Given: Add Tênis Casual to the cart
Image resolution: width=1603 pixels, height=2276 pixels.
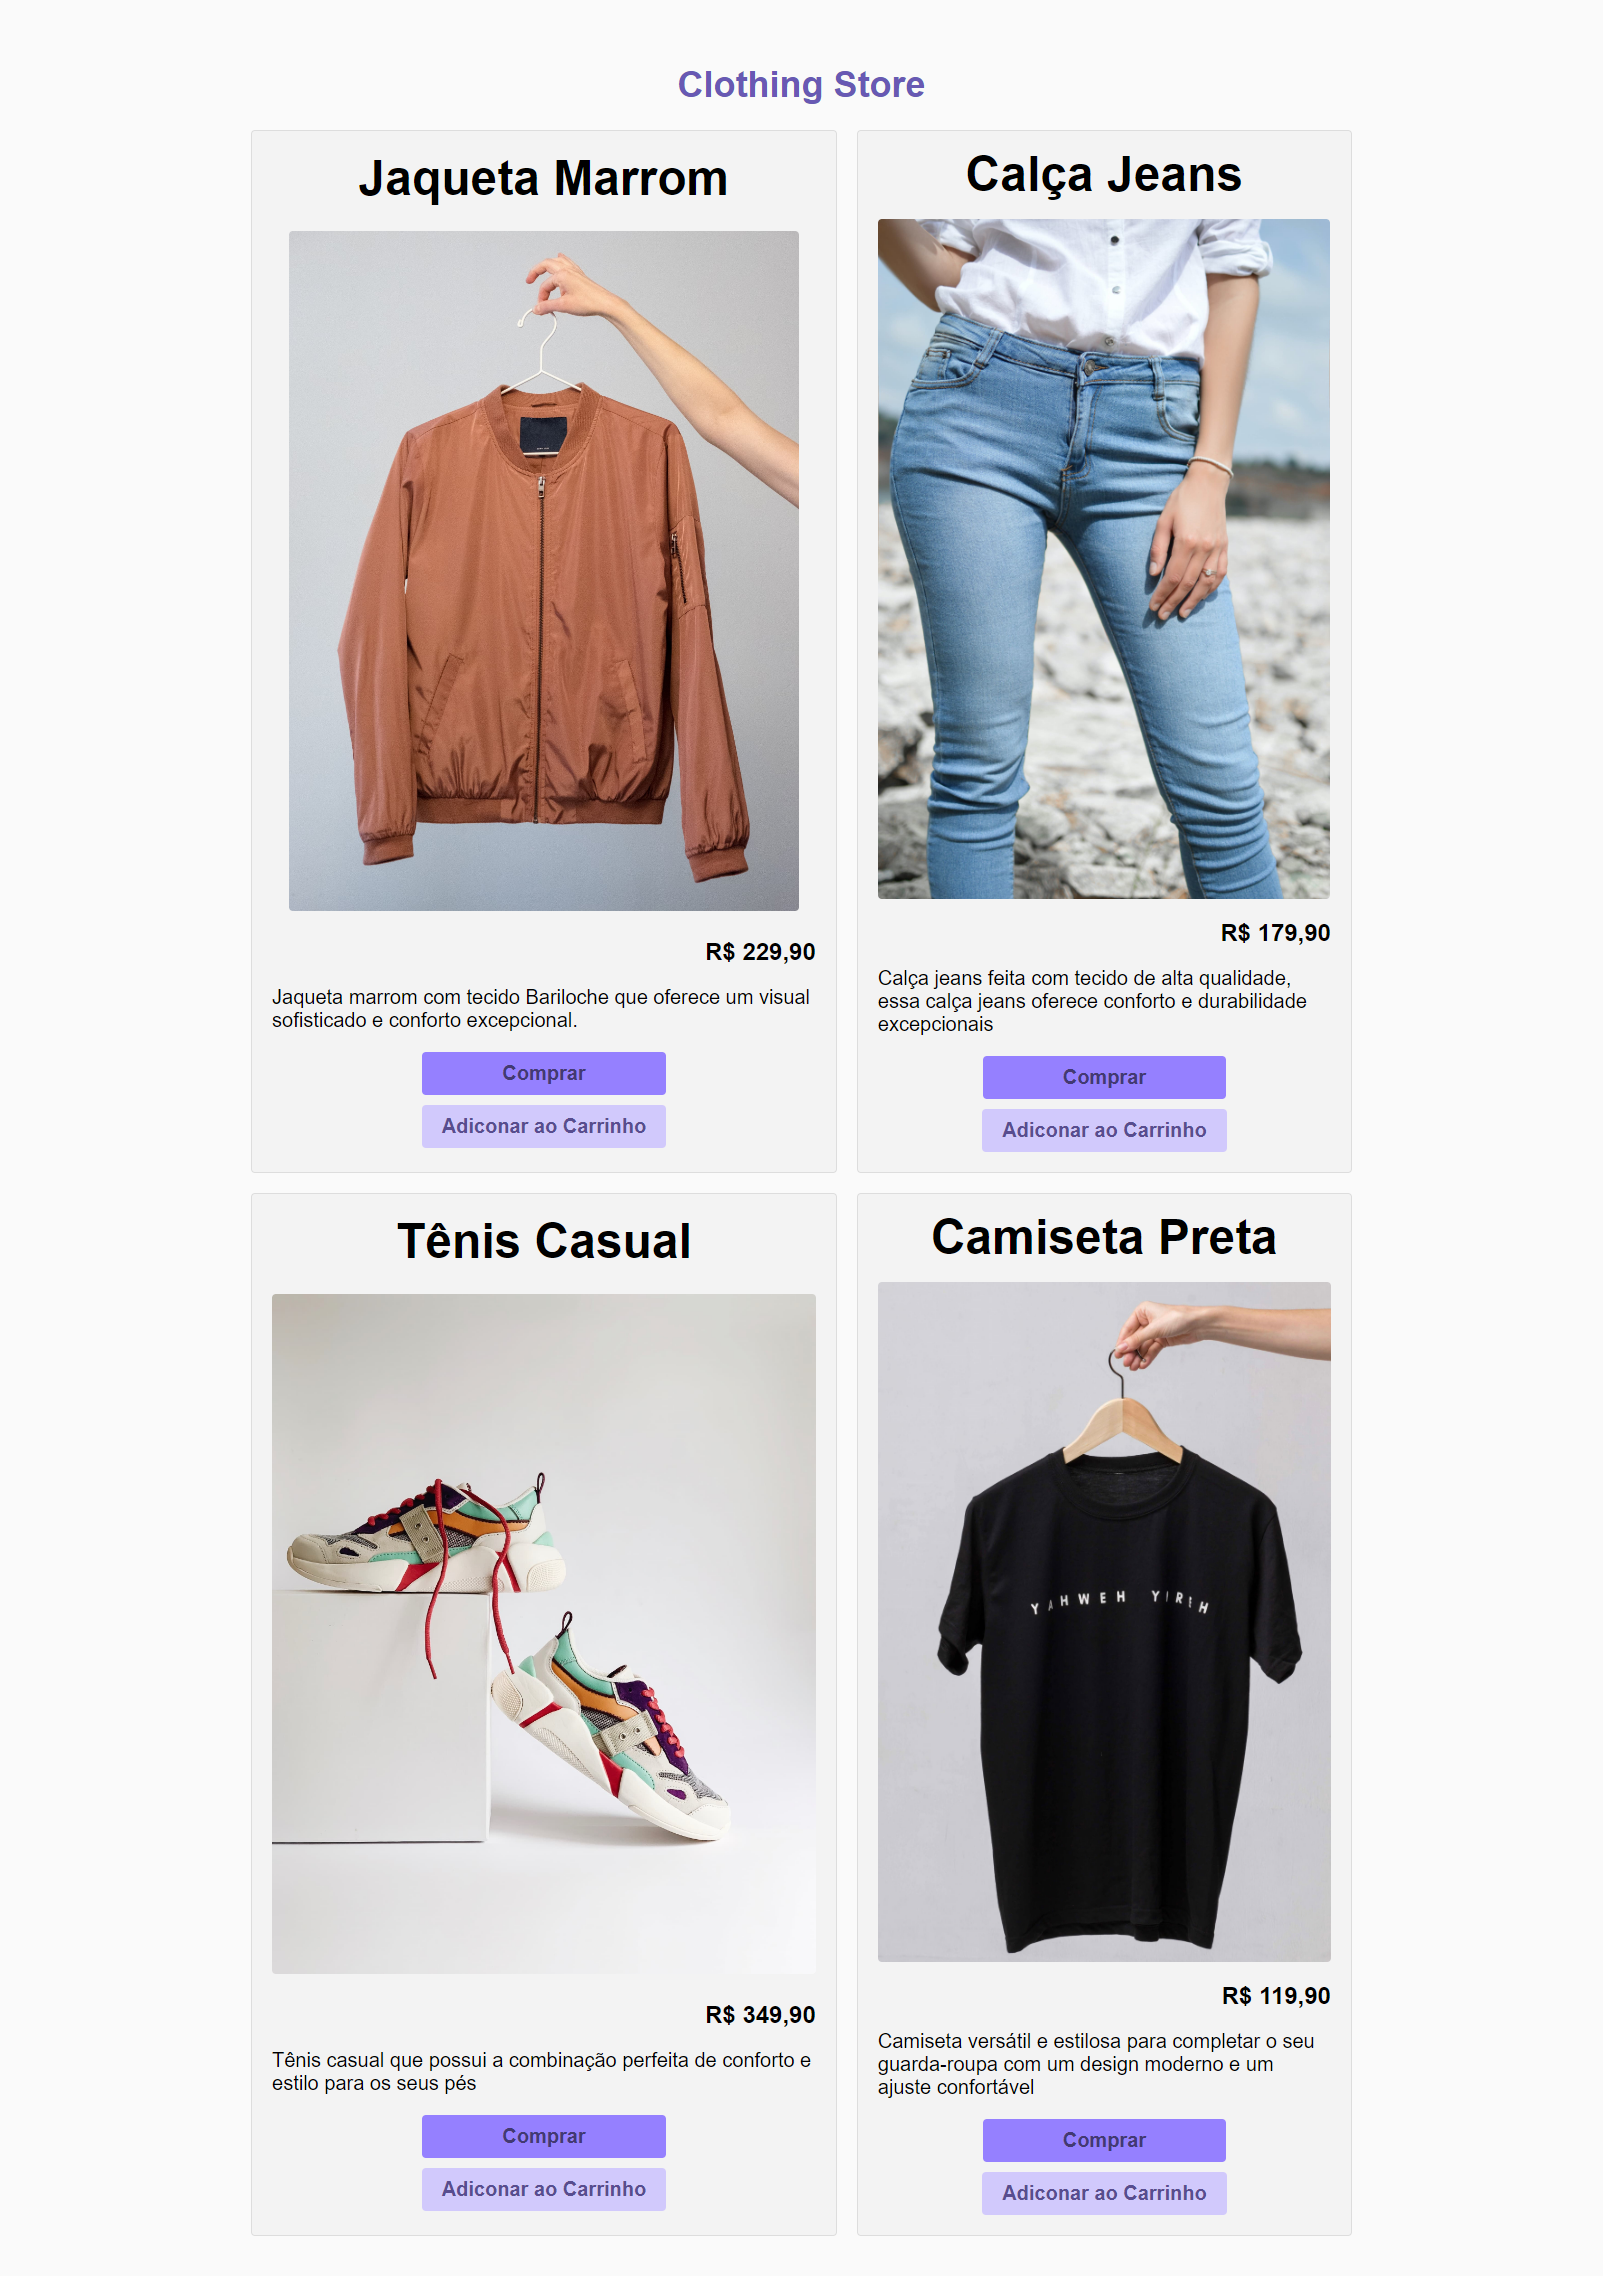Looking at the screenshot, I should coord(543,2189).
